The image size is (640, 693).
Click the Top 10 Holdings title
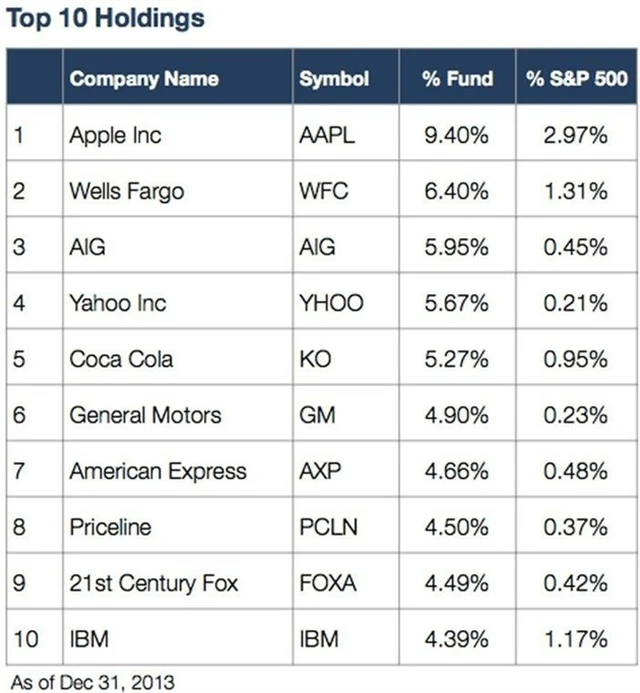click(106, 18)
